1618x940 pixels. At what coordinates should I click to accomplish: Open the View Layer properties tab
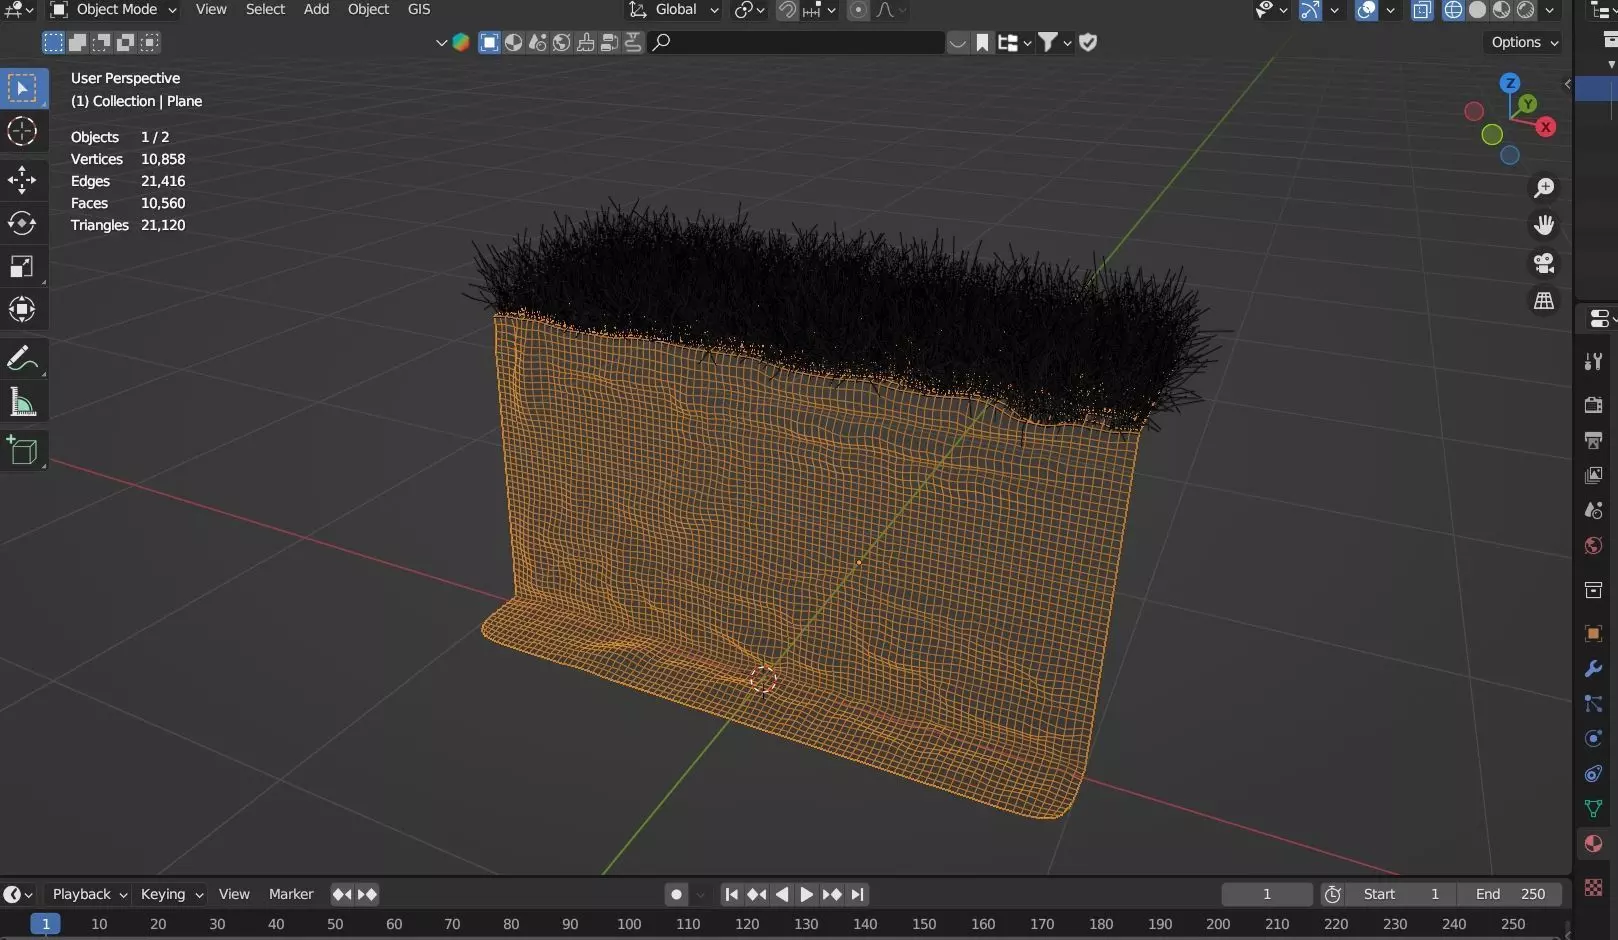(x=1594, y=475)
